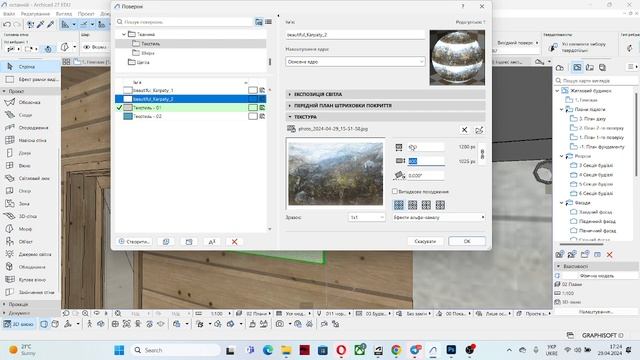Toggle the size proportion chain link
Screen dimensions: 640x360
tap(482, 154)
